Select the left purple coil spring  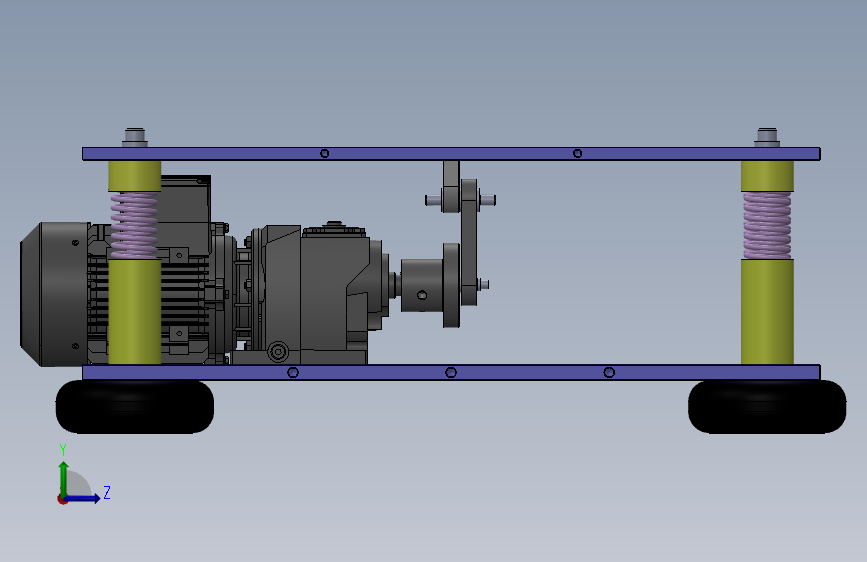pyautogui.click(x=134, y=226)
